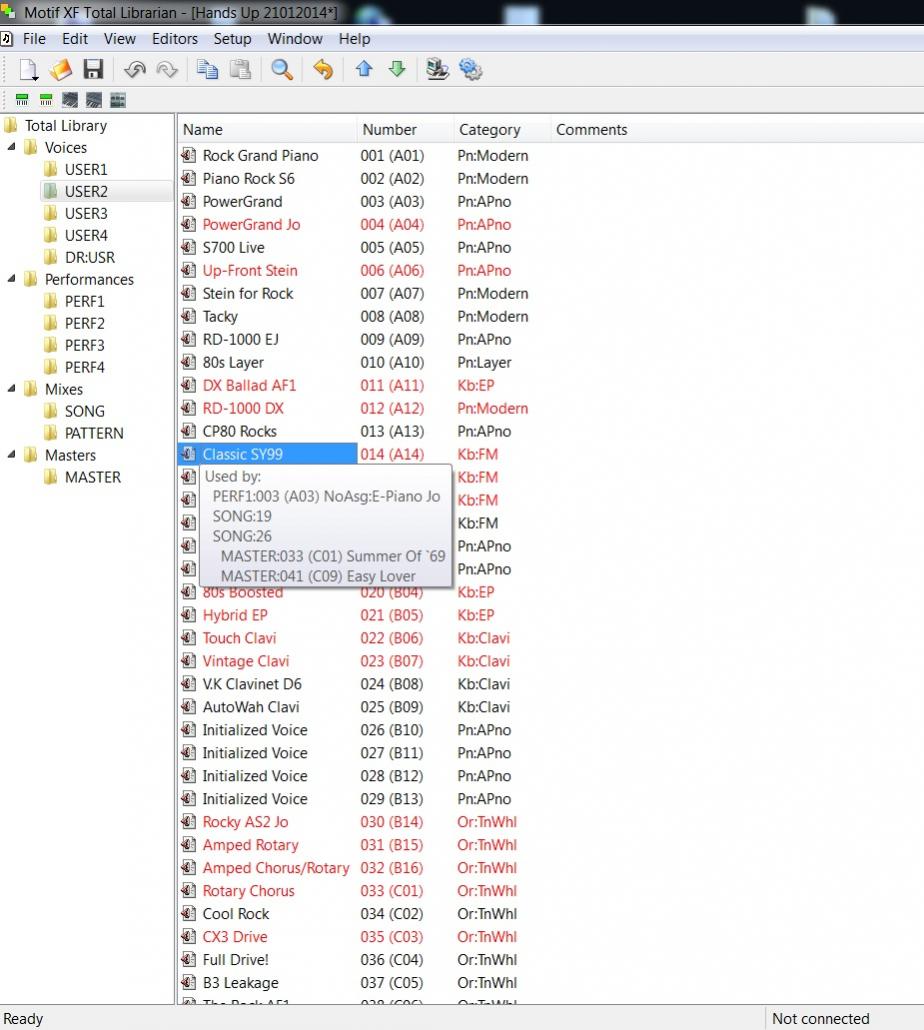The width and height of the screenshot is (924, 1030).
Task: Select PERF3 in Performances
Action: pyautogui.click(x=84, y=345)
